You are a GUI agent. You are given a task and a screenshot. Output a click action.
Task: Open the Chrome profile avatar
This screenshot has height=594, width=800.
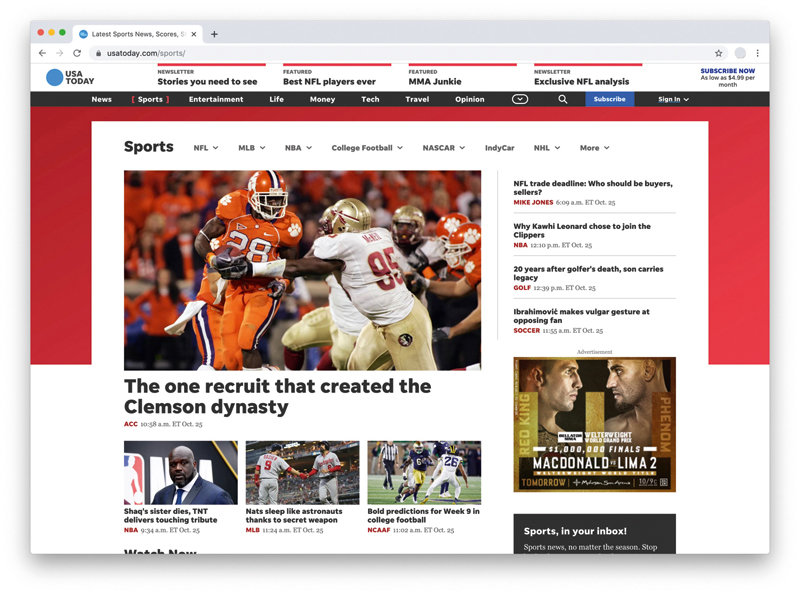pyautogui.click(x=740, y=53)
